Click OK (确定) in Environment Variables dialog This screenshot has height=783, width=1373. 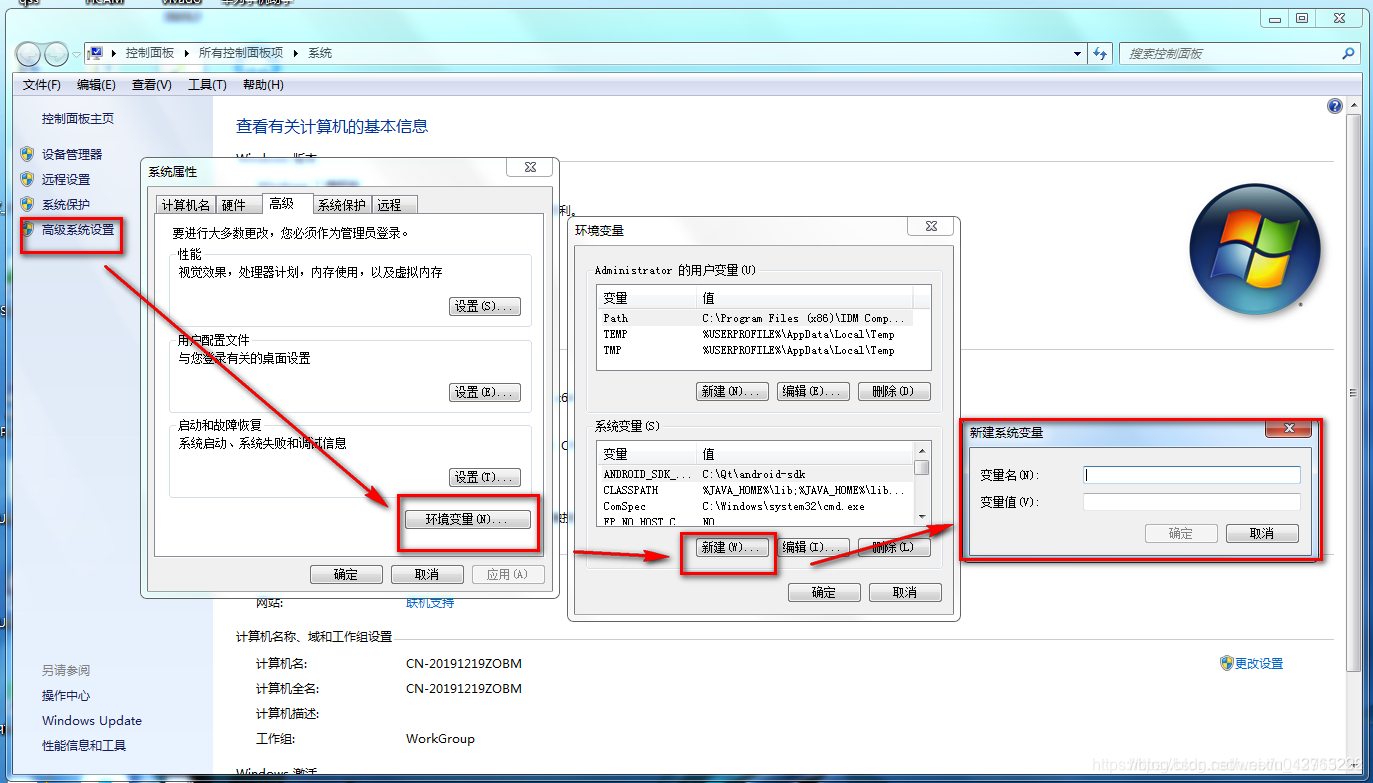click(x=824, y=592)
